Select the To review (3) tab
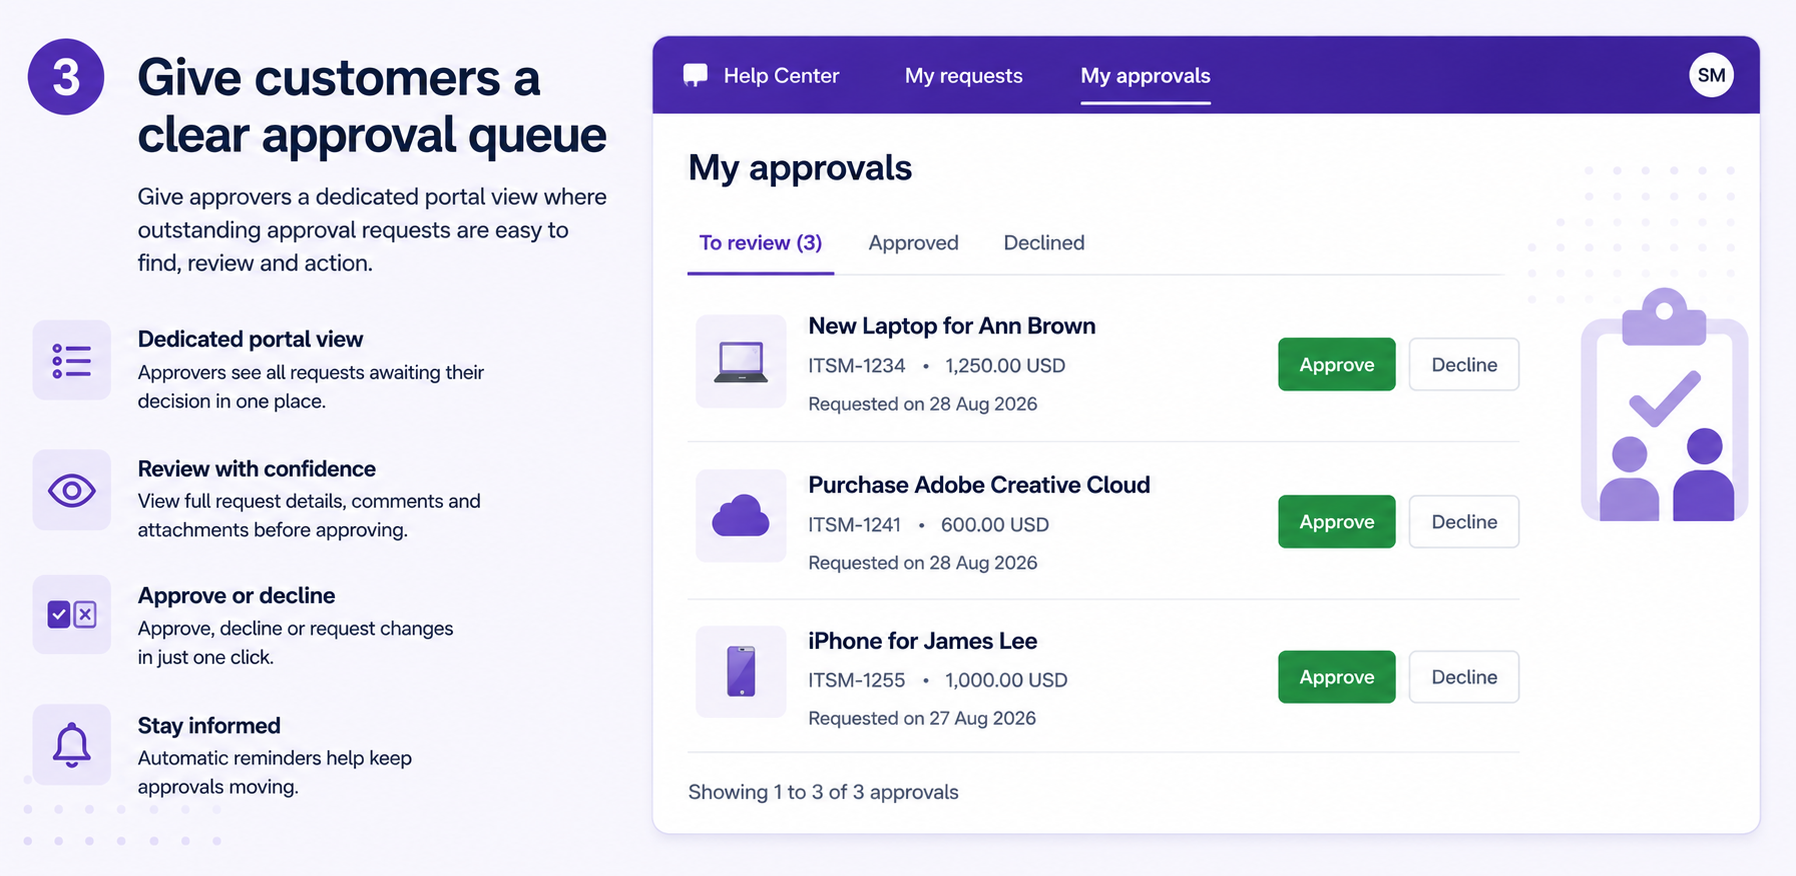The height and width of the screenshot is (876, 1796). point(760,243)
